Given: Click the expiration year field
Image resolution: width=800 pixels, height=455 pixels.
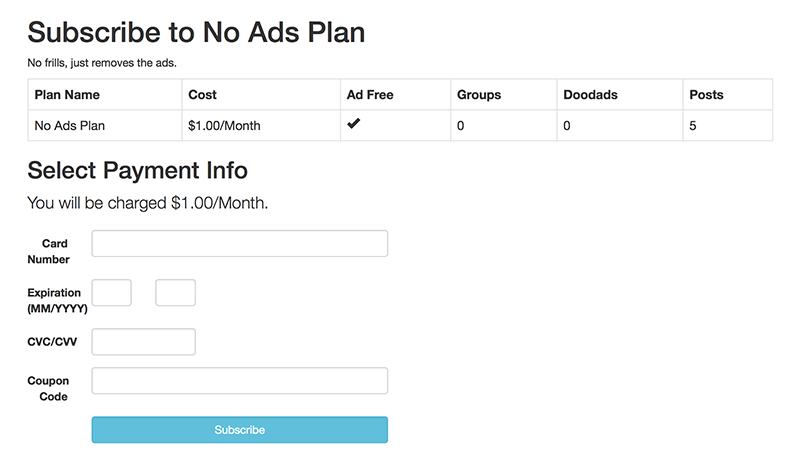Looking at the screenshot, I should click(x=175, y=293).
